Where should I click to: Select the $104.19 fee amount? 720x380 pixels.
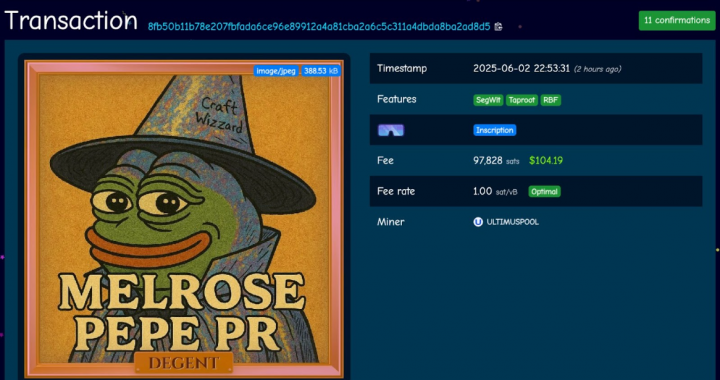click(546, 161)
